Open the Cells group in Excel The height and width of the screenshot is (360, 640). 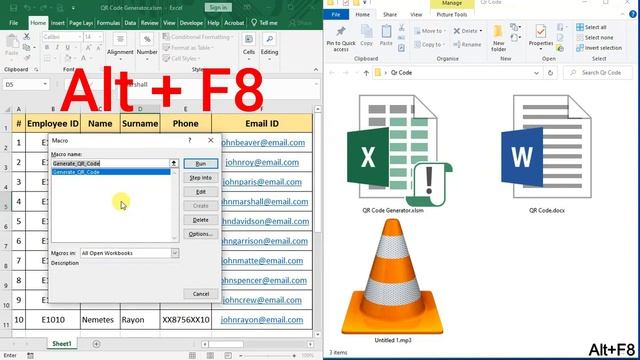tap(249, 47)
